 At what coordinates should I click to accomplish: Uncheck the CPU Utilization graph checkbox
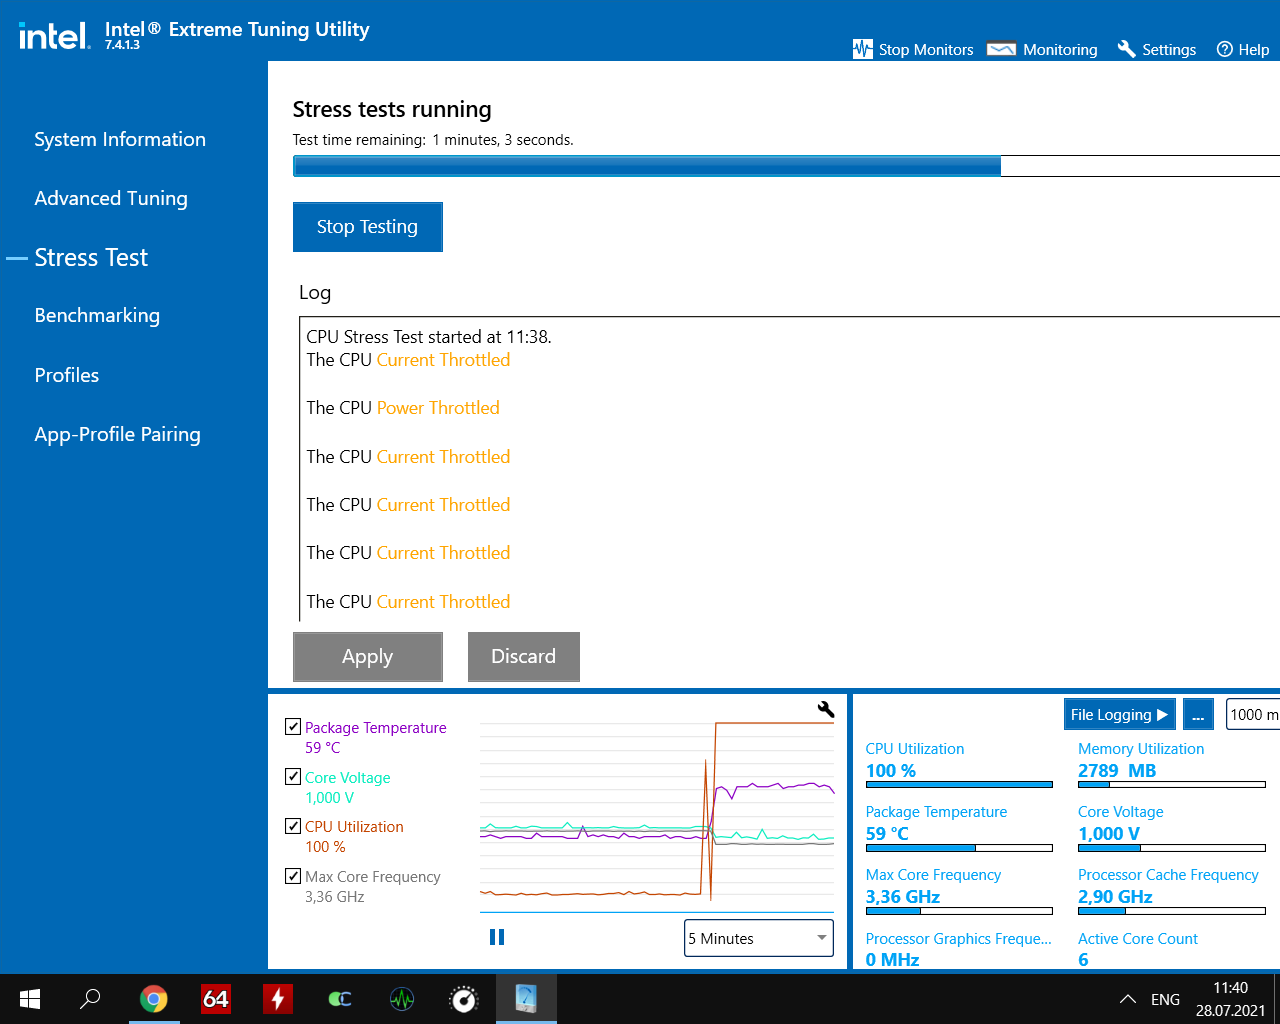tap(293, 826)
